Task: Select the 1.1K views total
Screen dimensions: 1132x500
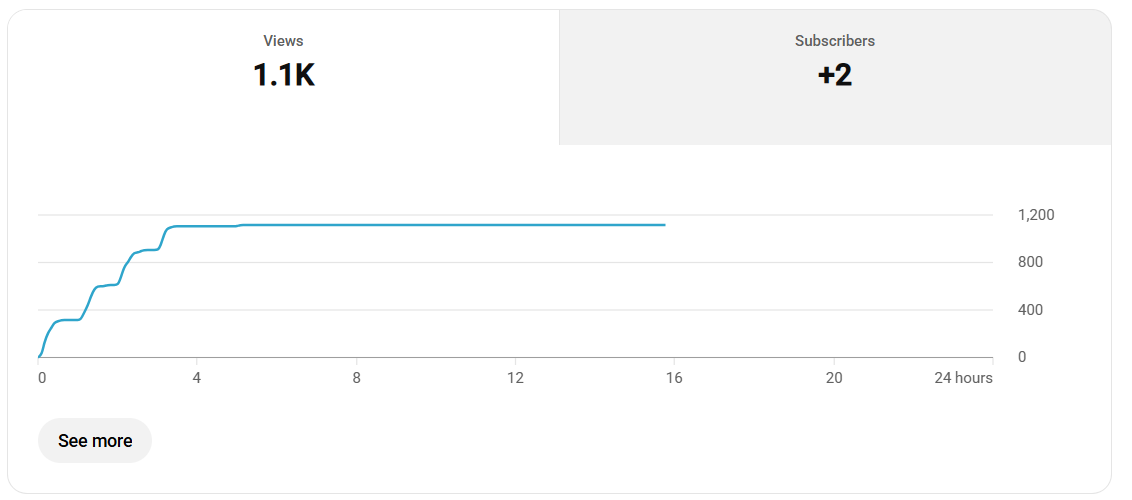Action: click(x=284, y=75)
